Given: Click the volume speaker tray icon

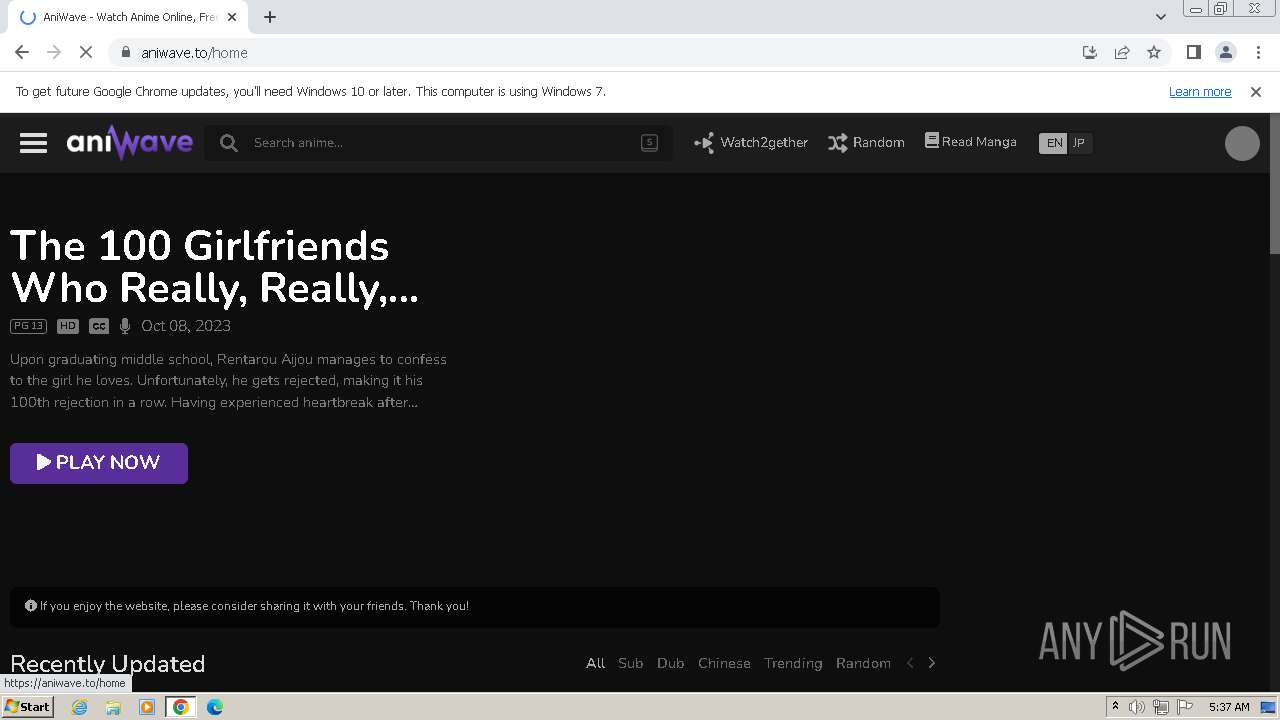Looking at the screenshot, I should click(1137, 707).
